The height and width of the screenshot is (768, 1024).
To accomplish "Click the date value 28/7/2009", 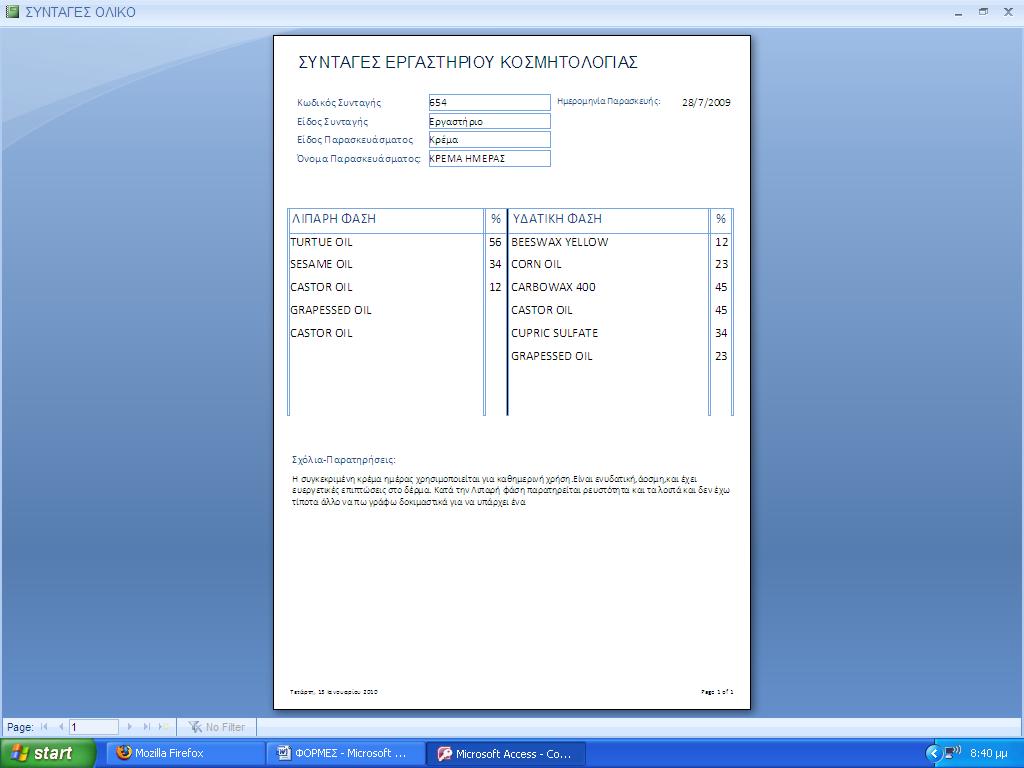I will click(x=706, y=102).
